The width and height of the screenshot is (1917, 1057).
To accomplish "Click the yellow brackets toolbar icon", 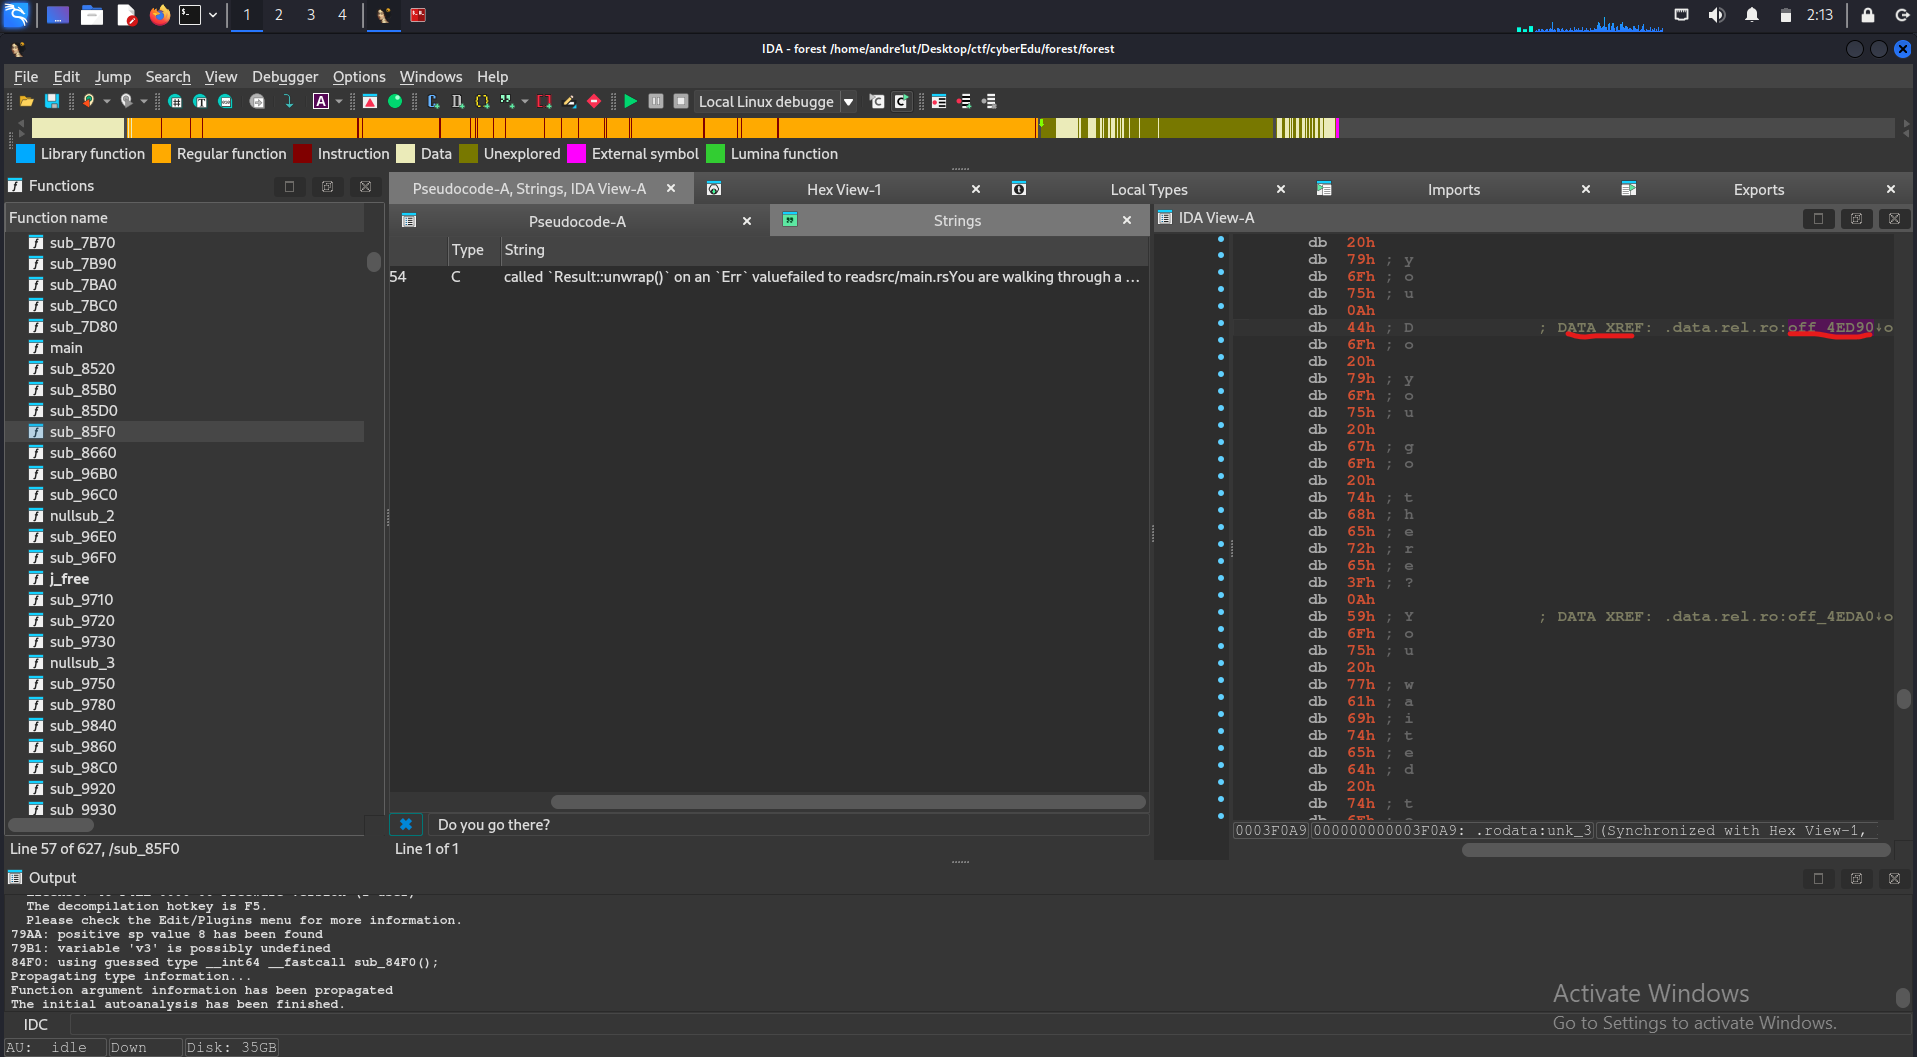I will coord(482,101).
